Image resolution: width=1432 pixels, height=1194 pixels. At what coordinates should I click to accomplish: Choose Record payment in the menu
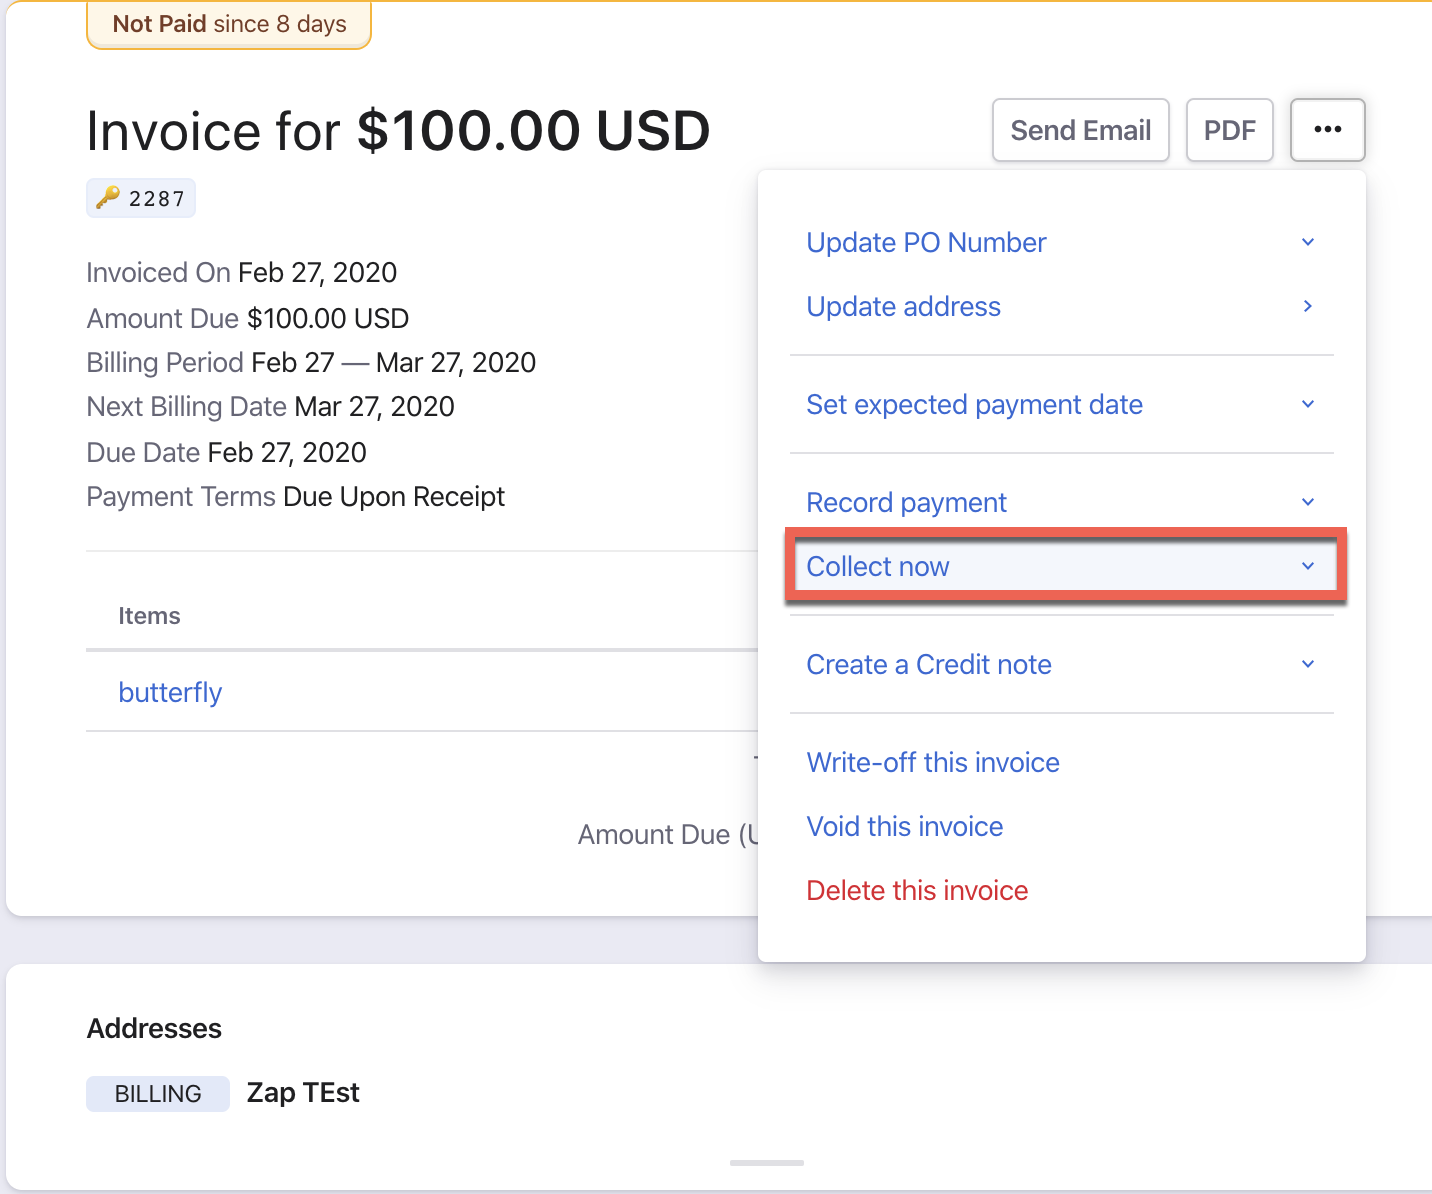point(906,502)
